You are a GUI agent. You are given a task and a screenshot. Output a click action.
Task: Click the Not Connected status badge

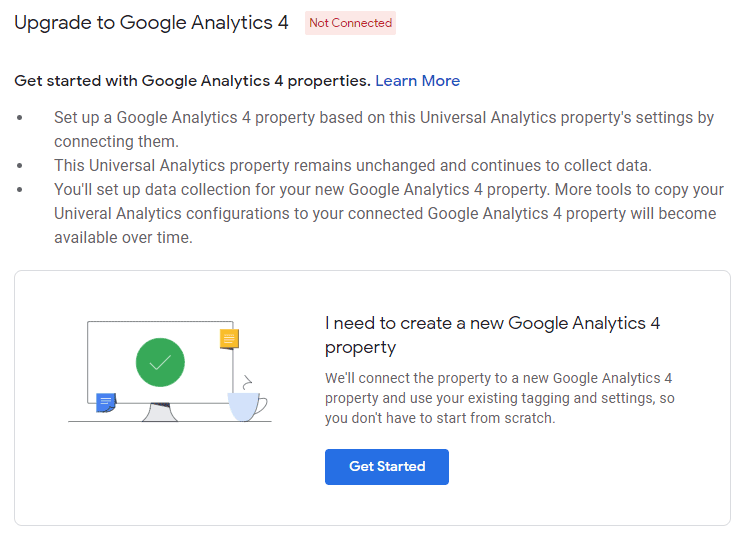point(351,23)
